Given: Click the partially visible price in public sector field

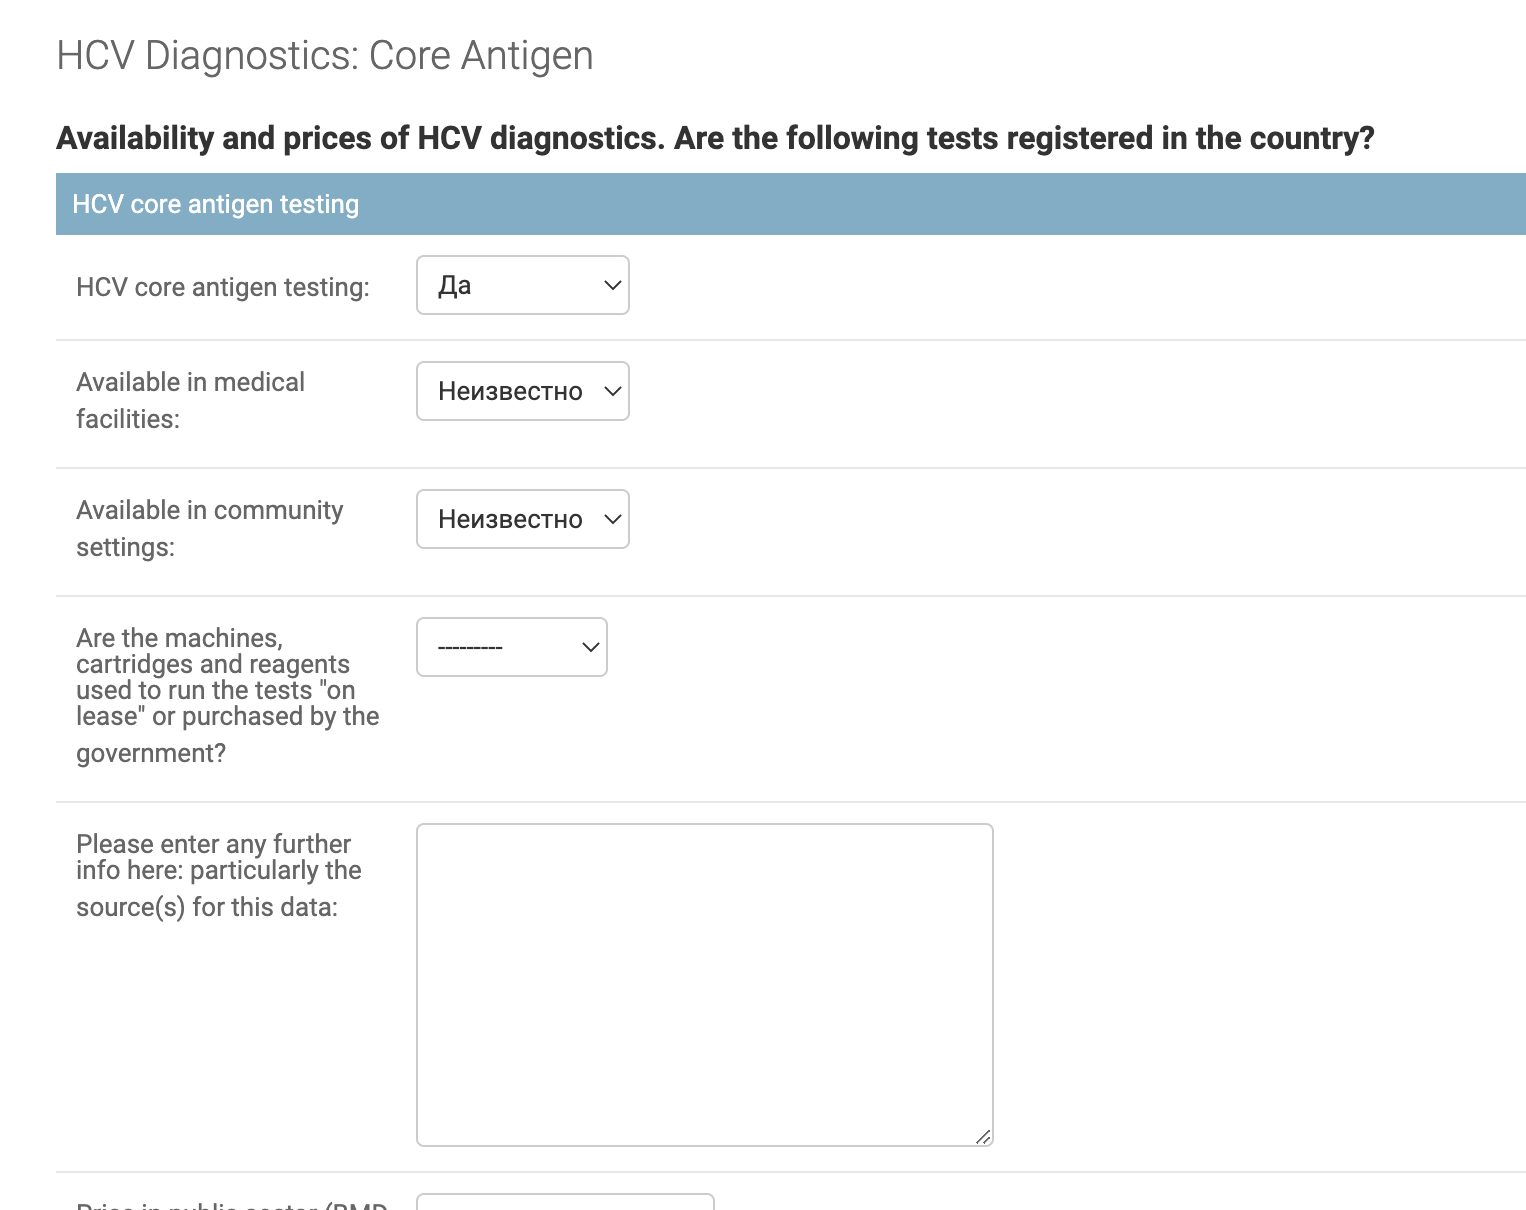Looking at the screenshot, I should [x=565, y=1201].
